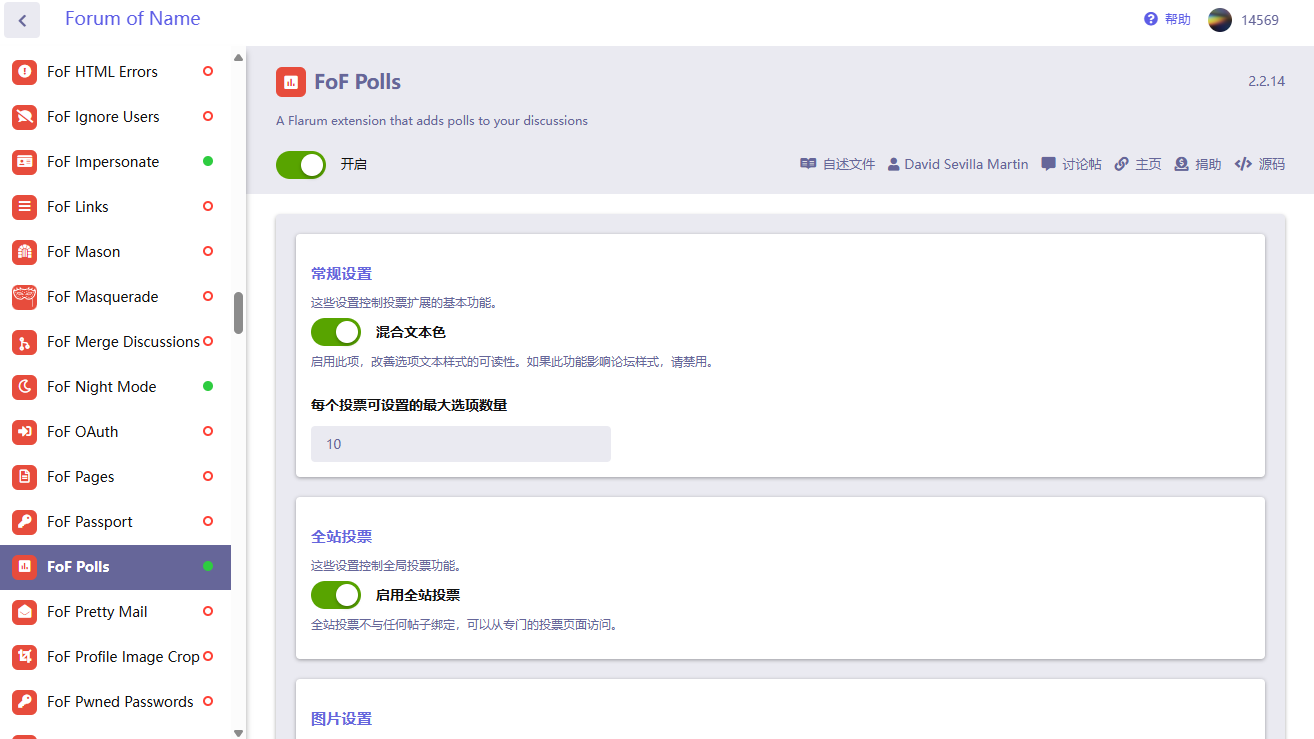Screen dimensions: 1314x739
Task: Click the back arrow button
Action: click(x=22, y=20)
